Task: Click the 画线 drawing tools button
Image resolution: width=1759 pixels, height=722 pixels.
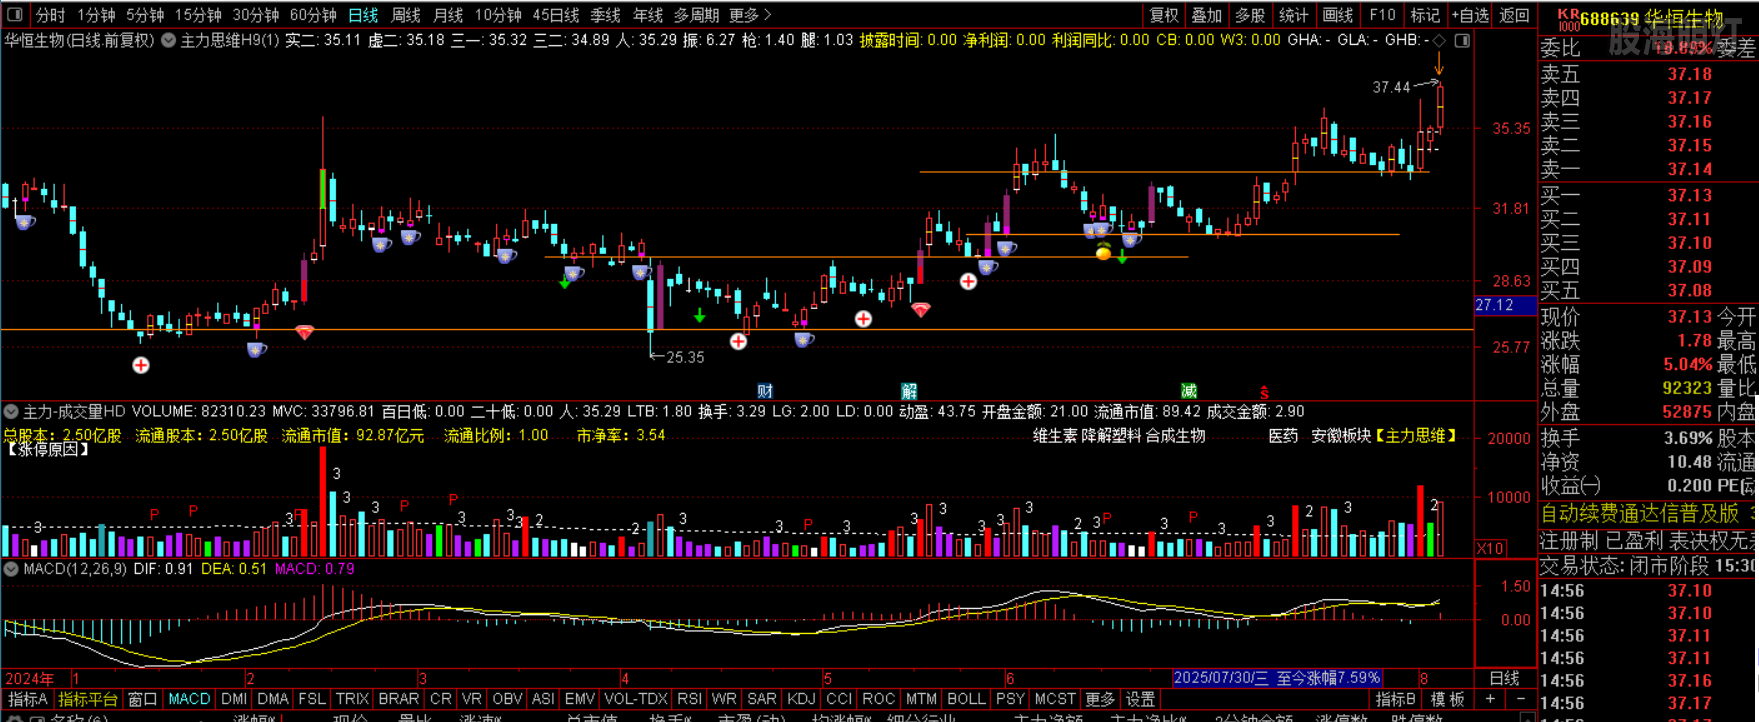Action: (x=1337, y=15)
